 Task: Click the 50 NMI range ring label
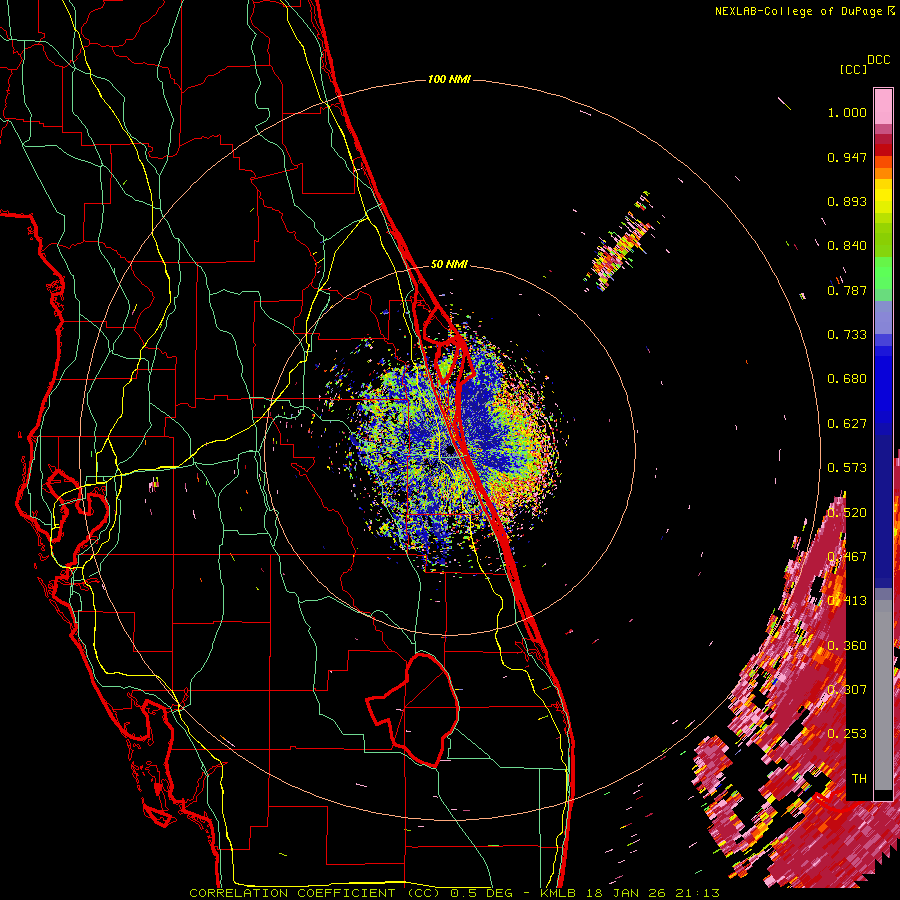(x=449, y=264)
